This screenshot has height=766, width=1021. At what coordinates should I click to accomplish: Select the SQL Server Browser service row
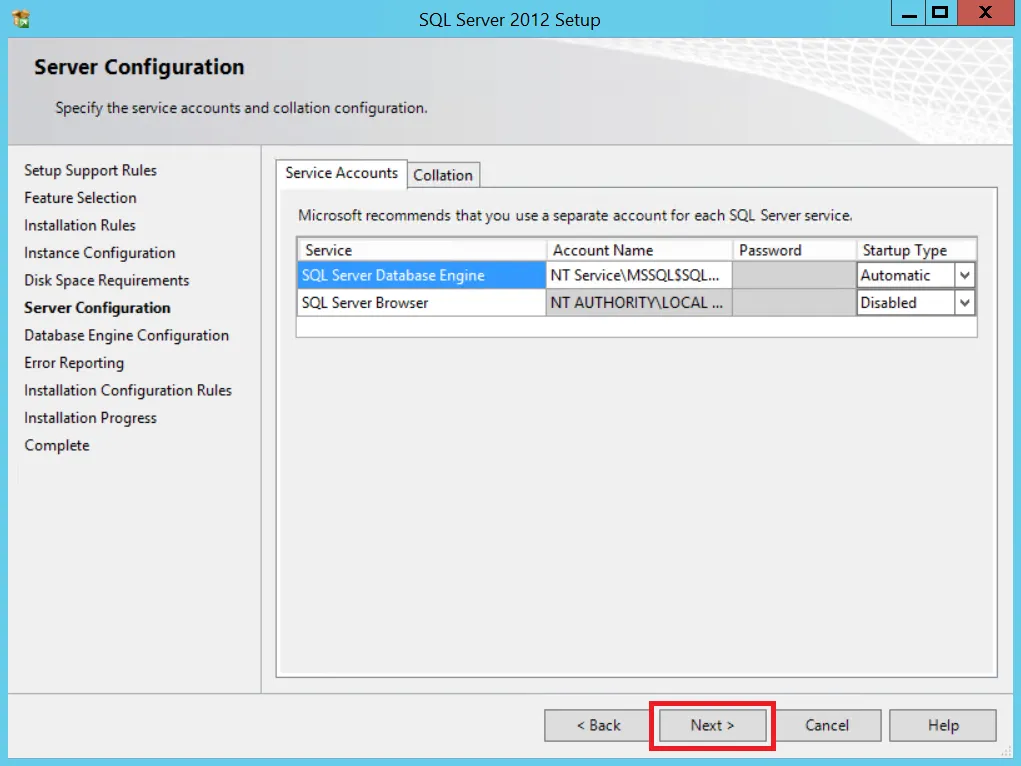421,303
